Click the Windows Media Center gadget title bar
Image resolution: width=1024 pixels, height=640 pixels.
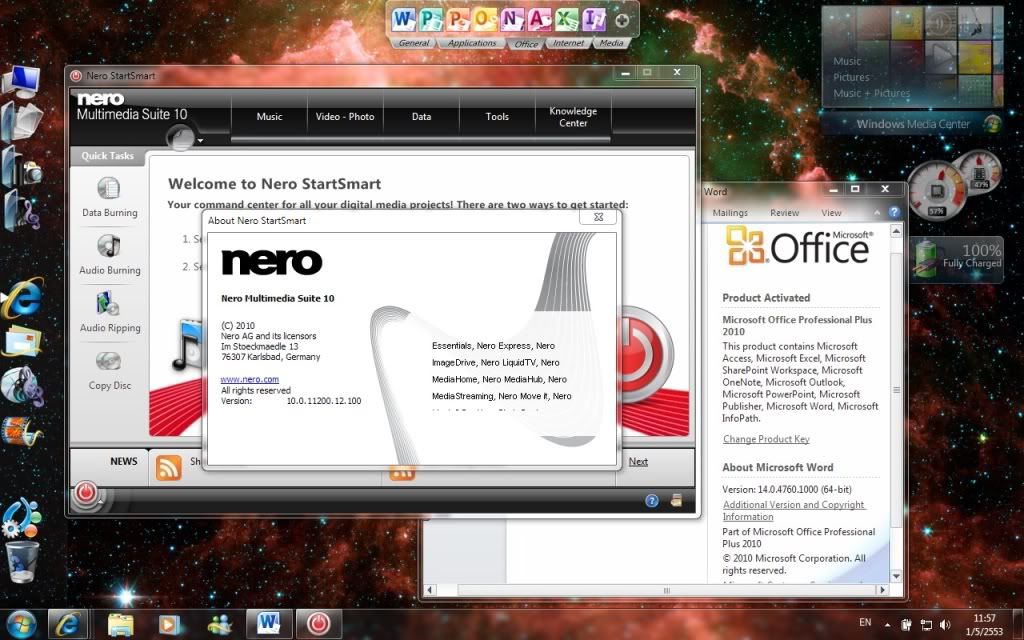click(912, 123)
